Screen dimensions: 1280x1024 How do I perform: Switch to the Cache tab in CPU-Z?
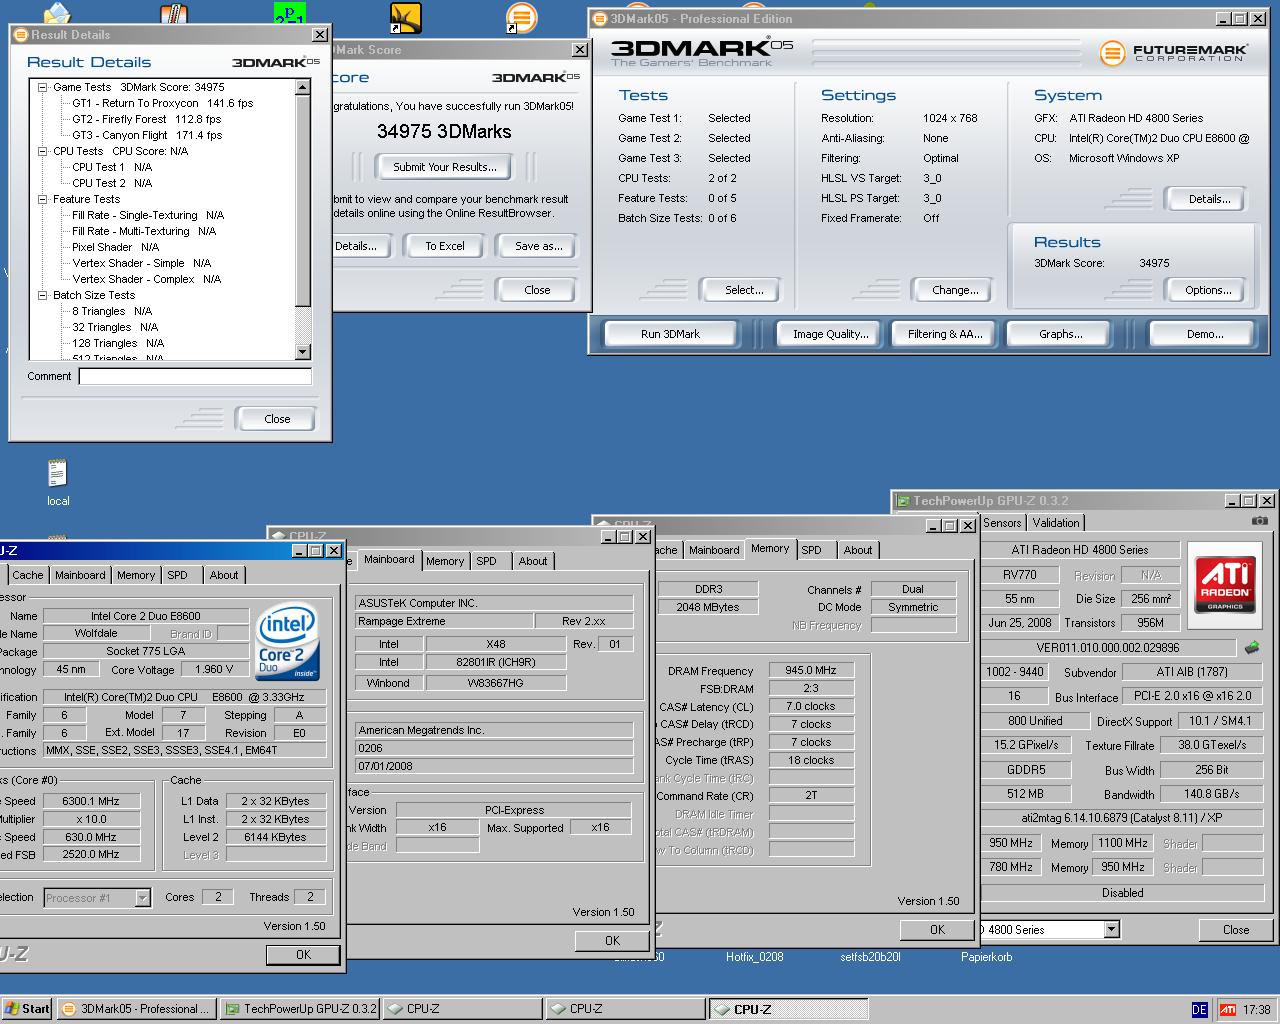click(x=28, y=575)
